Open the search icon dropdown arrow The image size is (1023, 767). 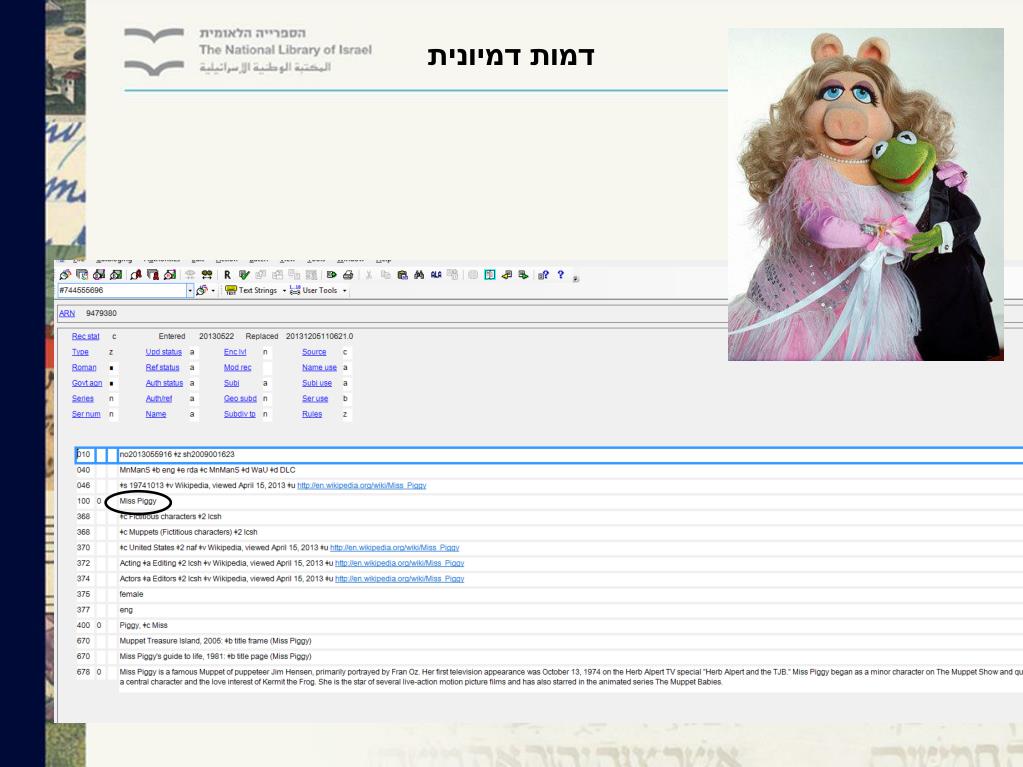tap(213, 291)
